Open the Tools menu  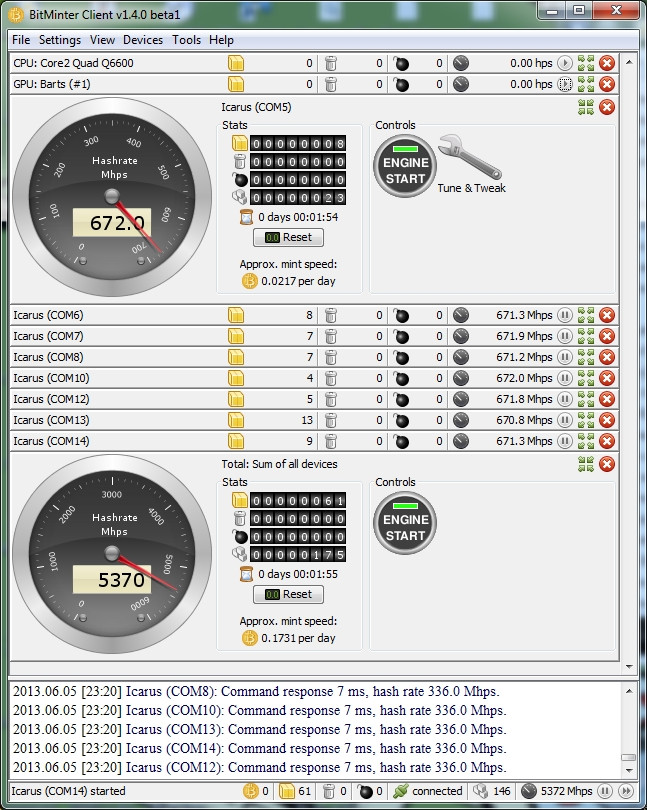tap(187, 40)
